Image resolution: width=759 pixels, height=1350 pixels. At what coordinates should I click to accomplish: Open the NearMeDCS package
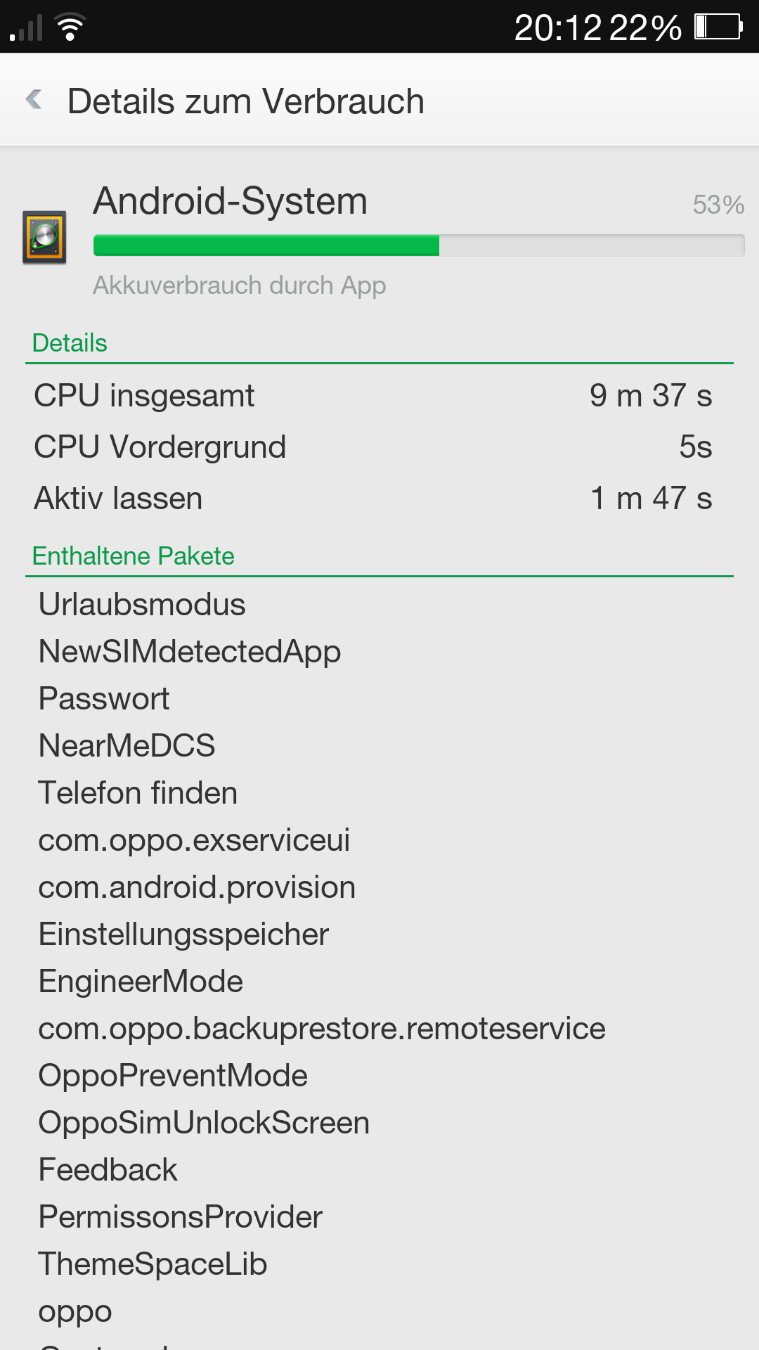tap(126, 745)
